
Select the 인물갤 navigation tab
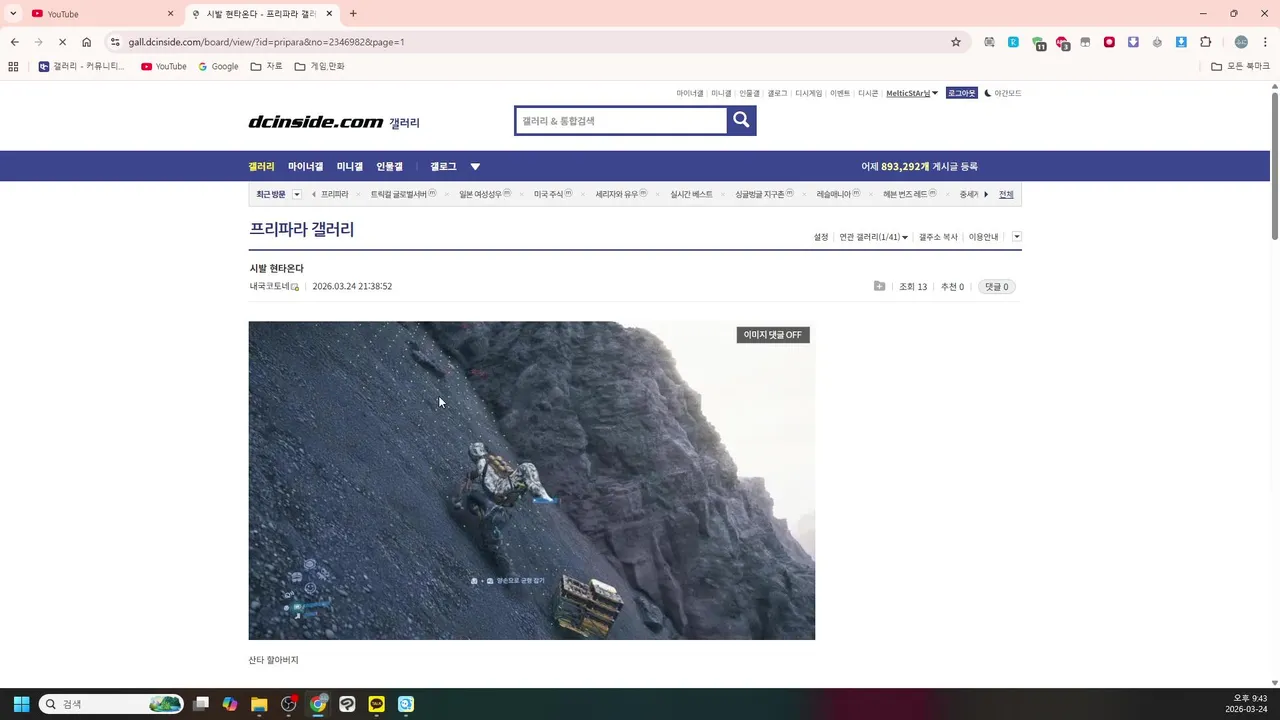pyautogui.click(x=389, y=167)
